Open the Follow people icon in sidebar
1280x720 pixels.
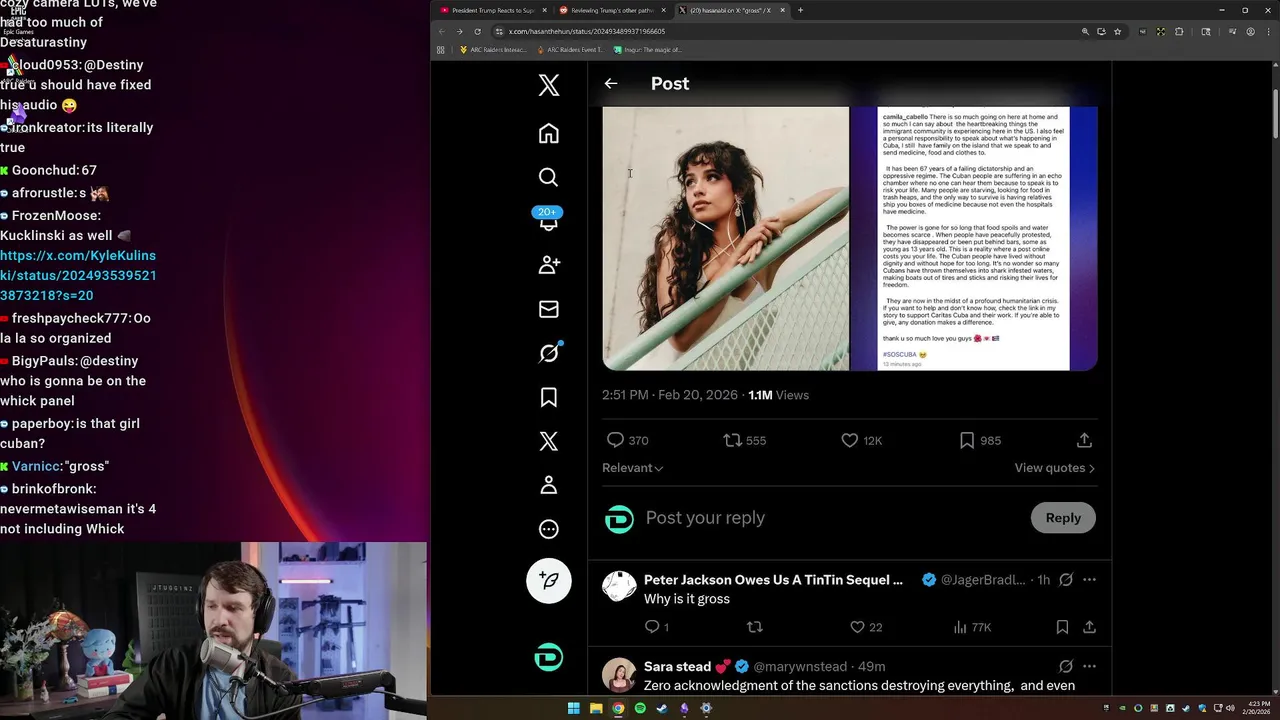tap(548, 265)
